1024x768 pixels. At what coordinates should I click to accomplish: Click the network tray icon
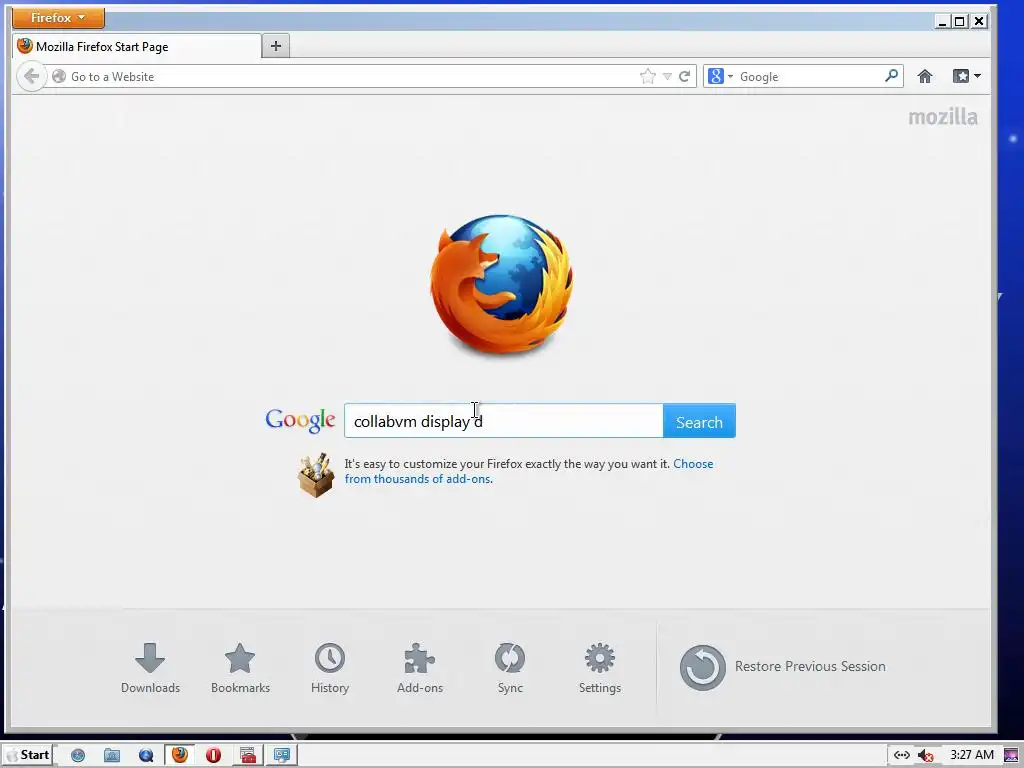pyautogui.click(x=902, y=756)
